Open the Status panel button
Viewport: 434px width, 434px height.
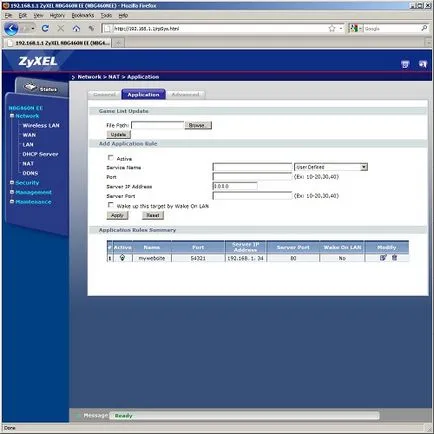coord(41,88)
